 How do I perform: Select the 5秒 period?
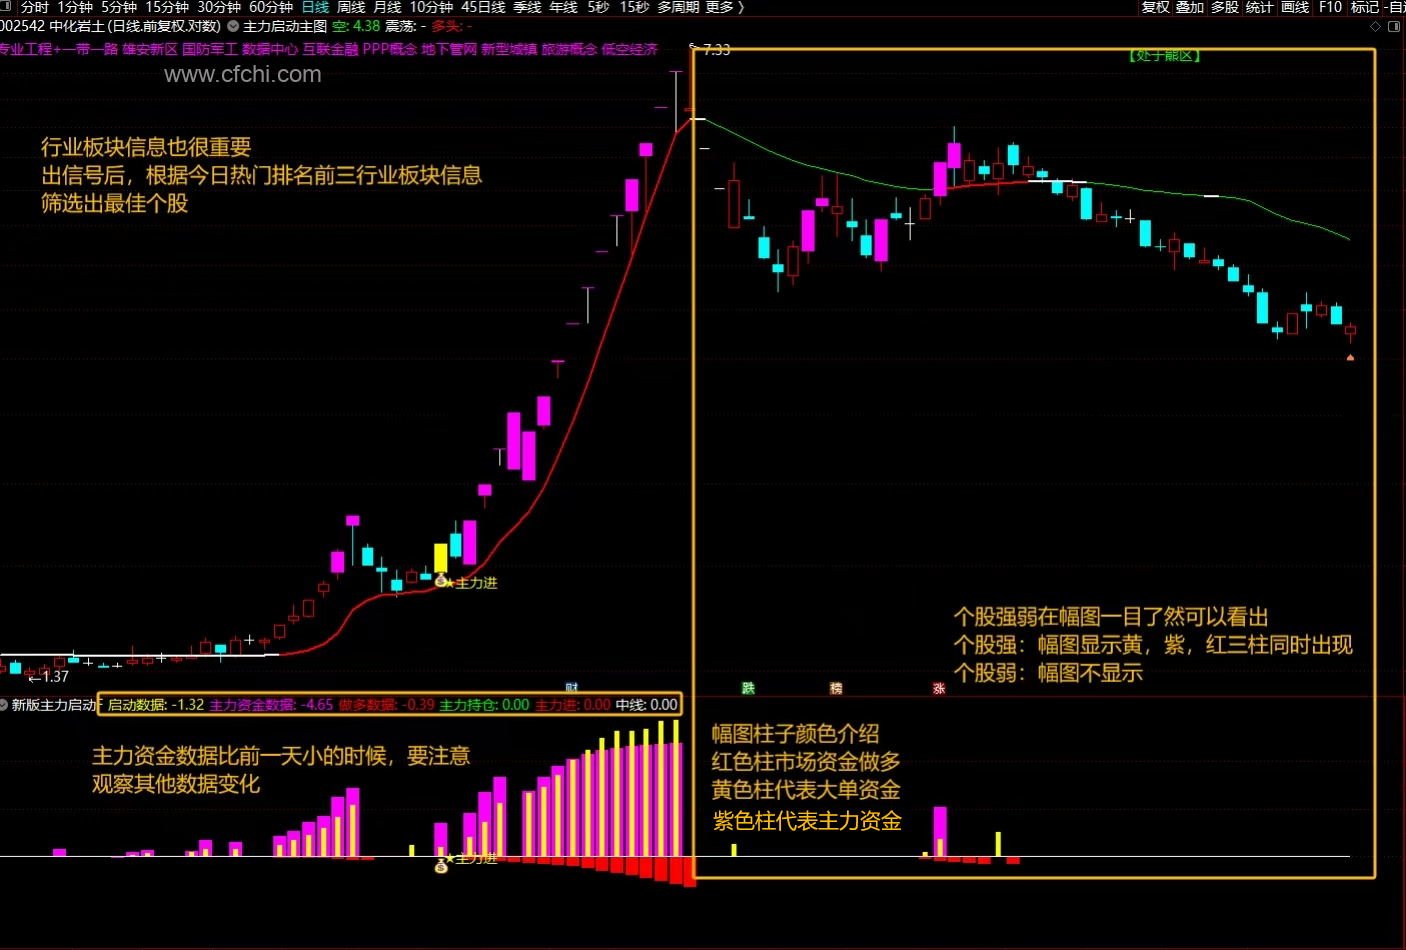pos(598,7)
